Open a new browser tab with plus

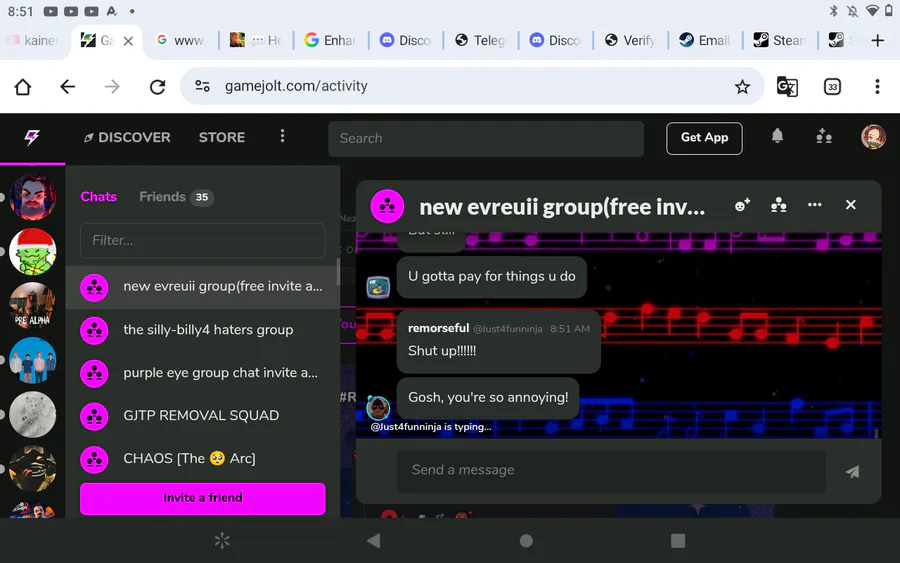pos(877,40)
